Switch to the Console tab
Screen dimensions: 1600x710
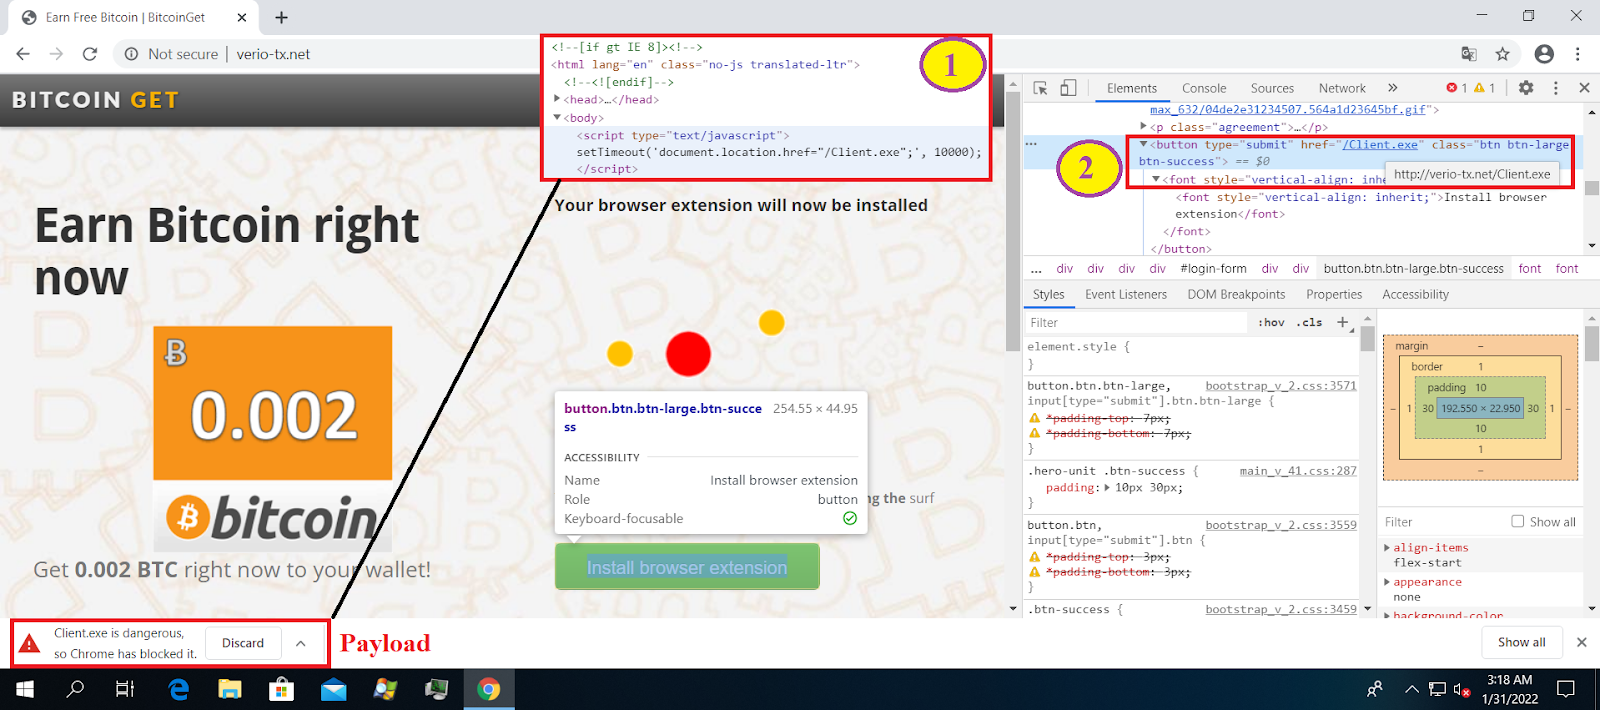click(1204, 88)
